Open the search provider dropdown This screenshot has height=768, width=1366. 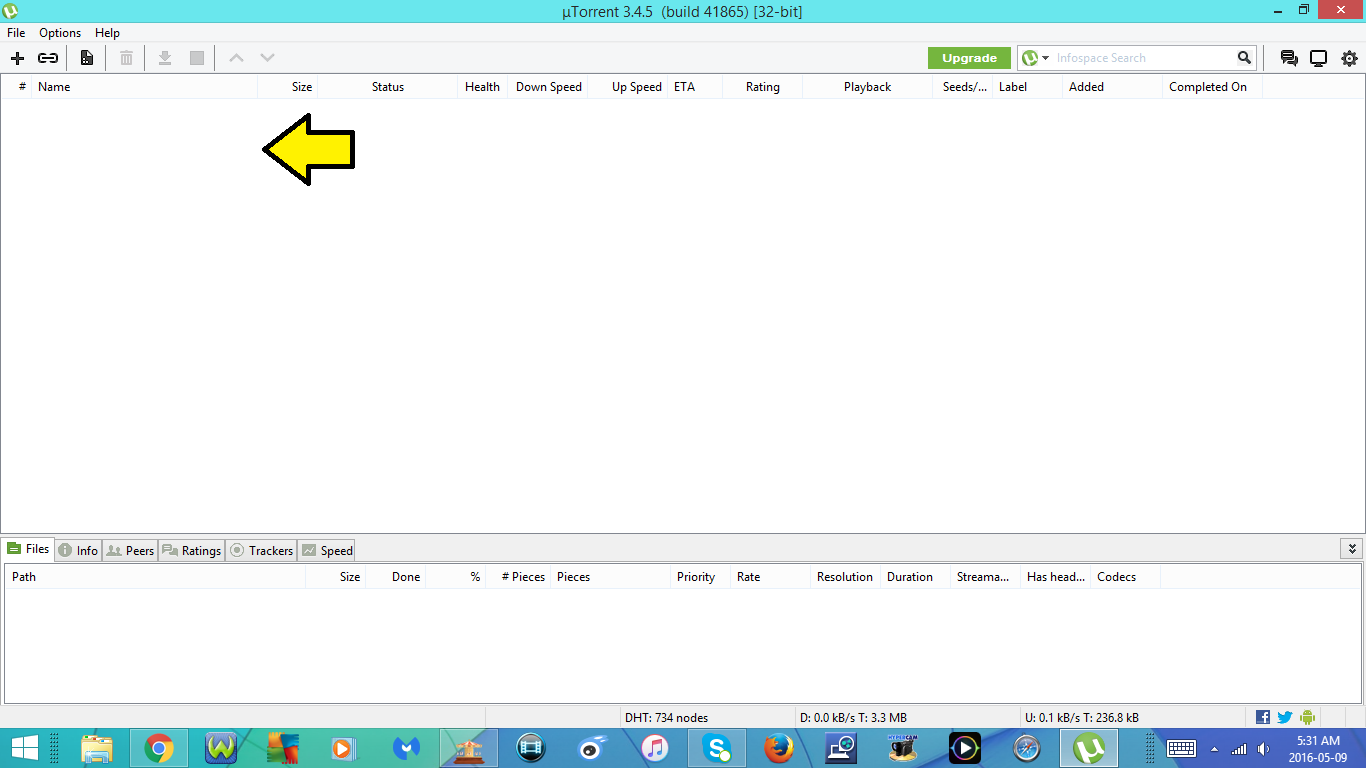point(1036,58)
